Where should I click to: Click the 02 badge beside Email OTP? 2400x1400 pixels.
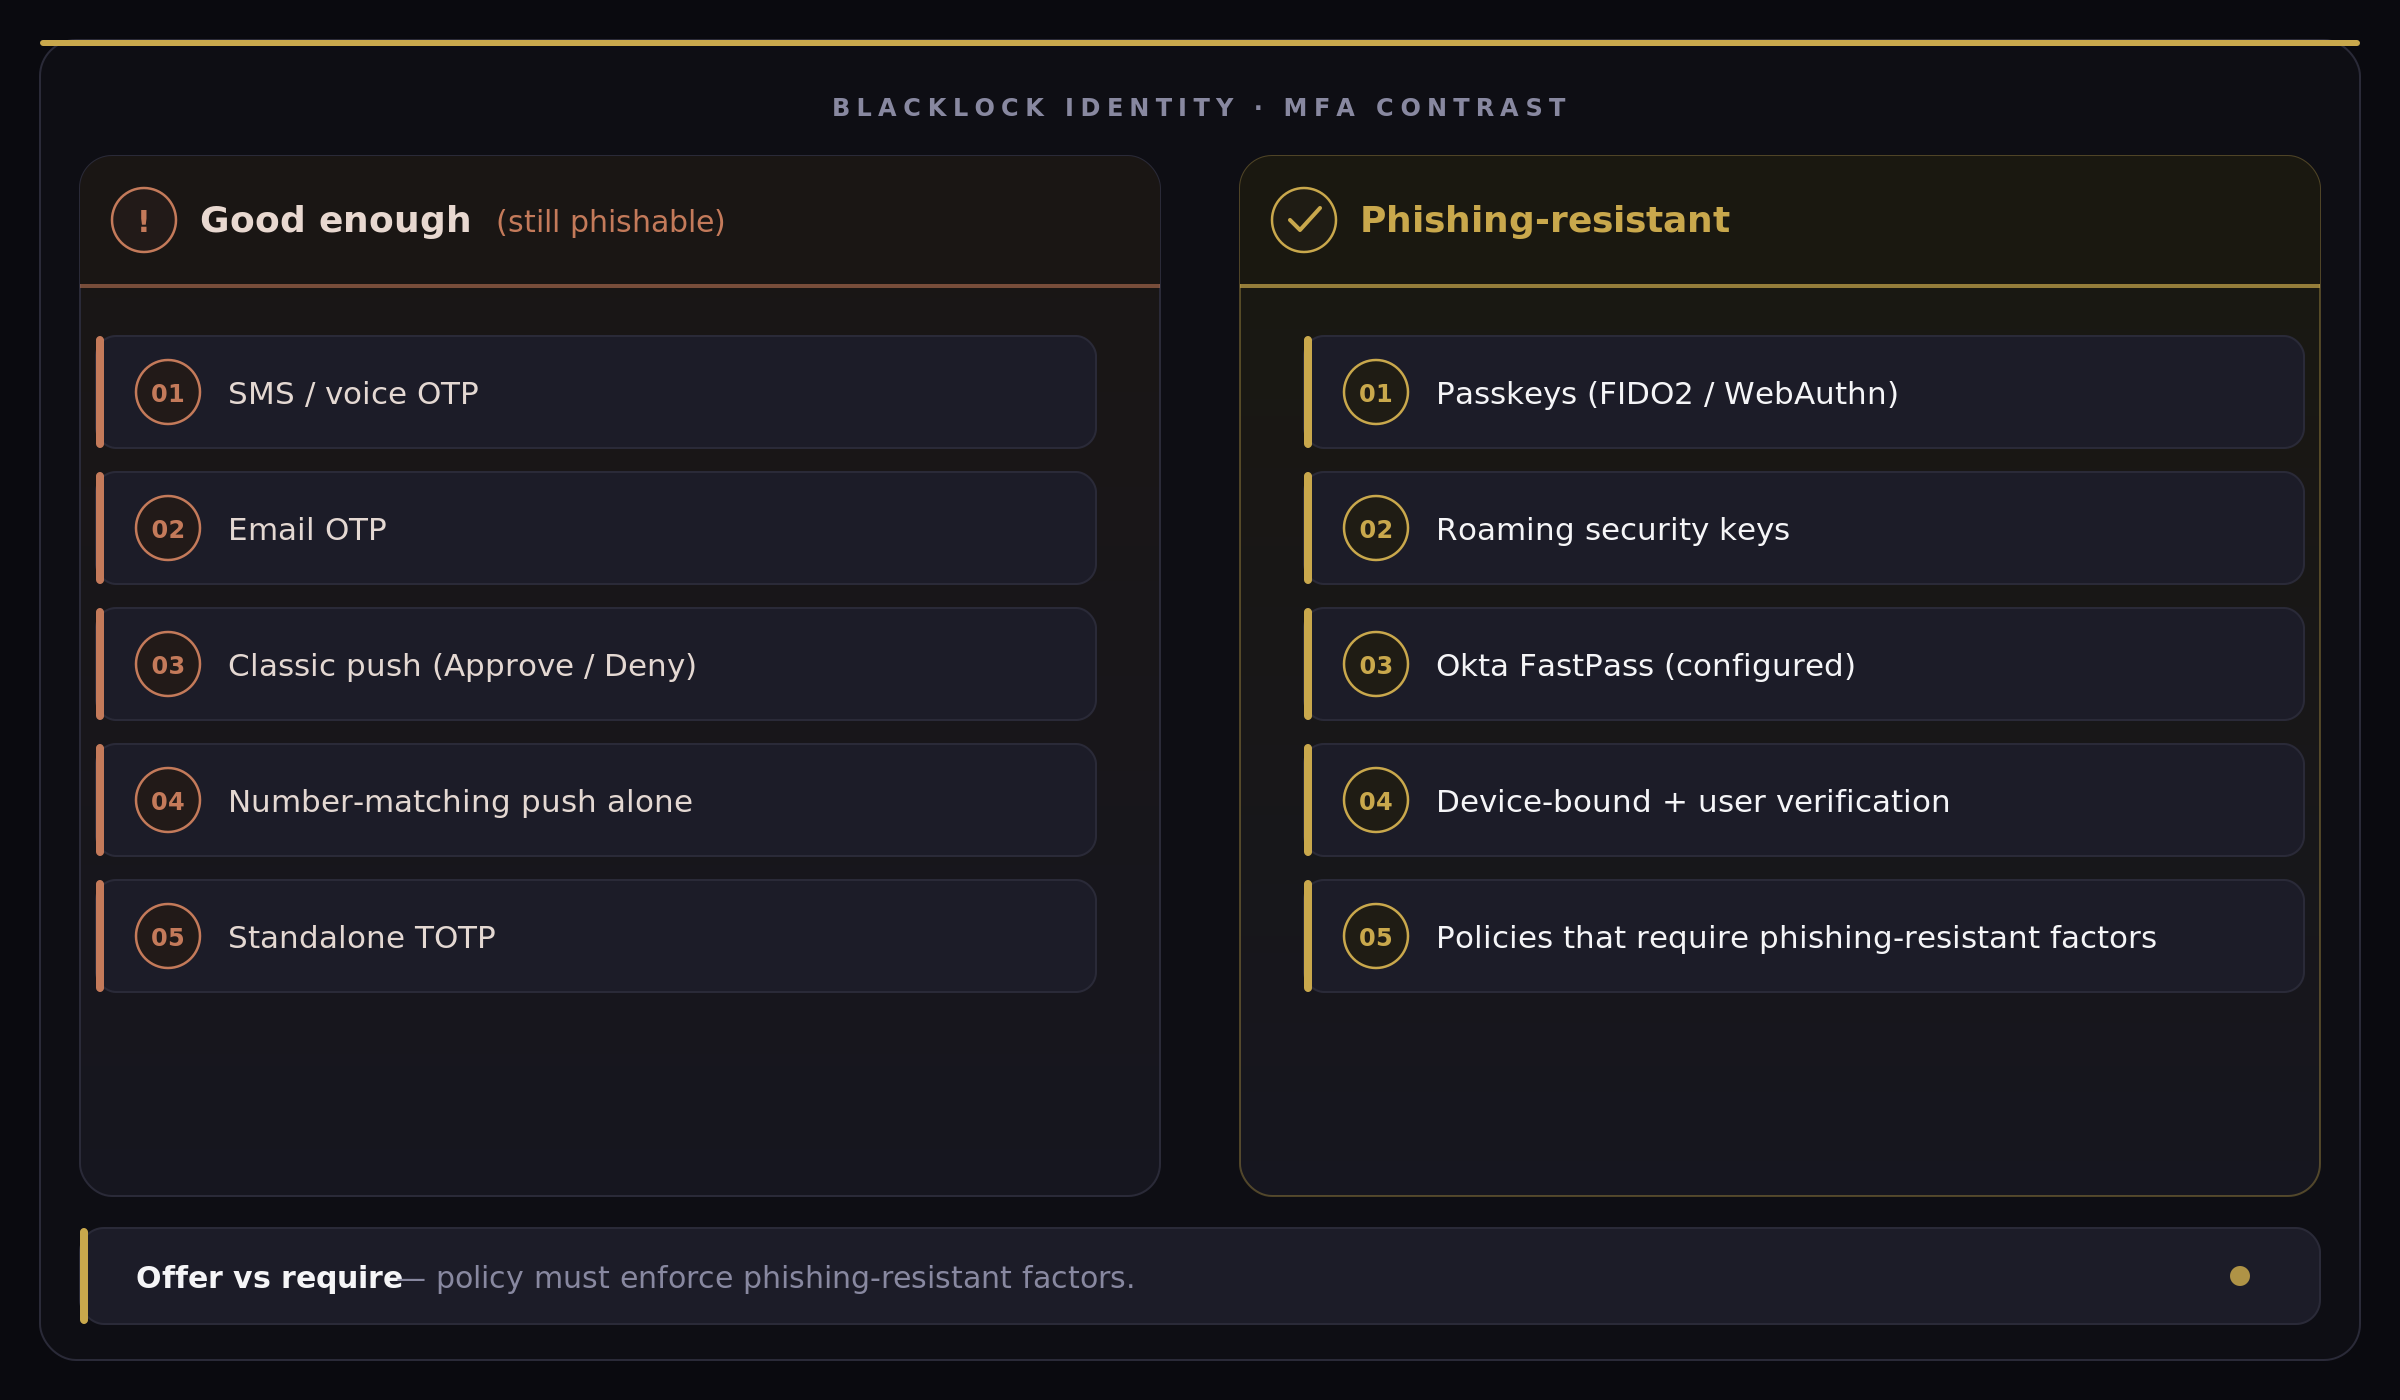coord(168,528)
